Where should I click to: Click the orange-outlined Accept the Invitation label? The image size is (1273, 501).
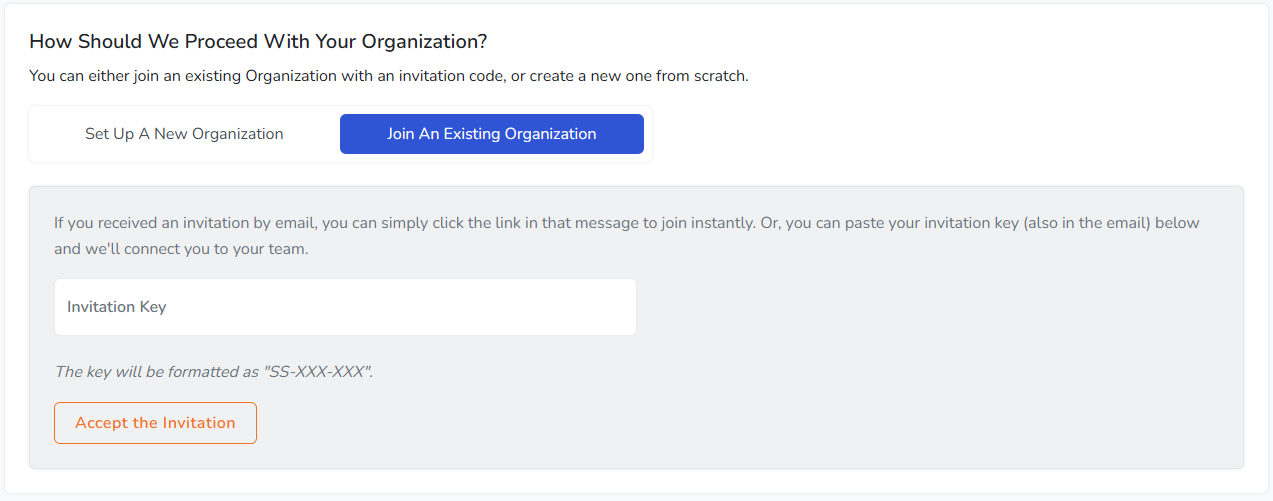[x=155, y=423]
